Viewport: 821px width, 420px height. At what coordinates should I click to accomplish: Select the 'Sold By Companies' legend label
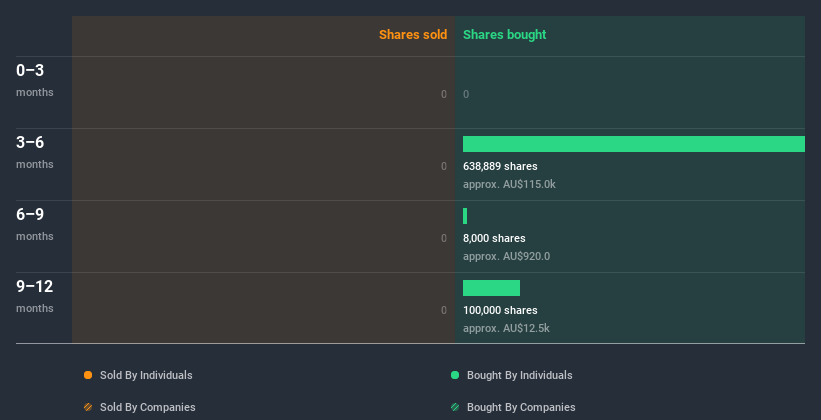148,407
